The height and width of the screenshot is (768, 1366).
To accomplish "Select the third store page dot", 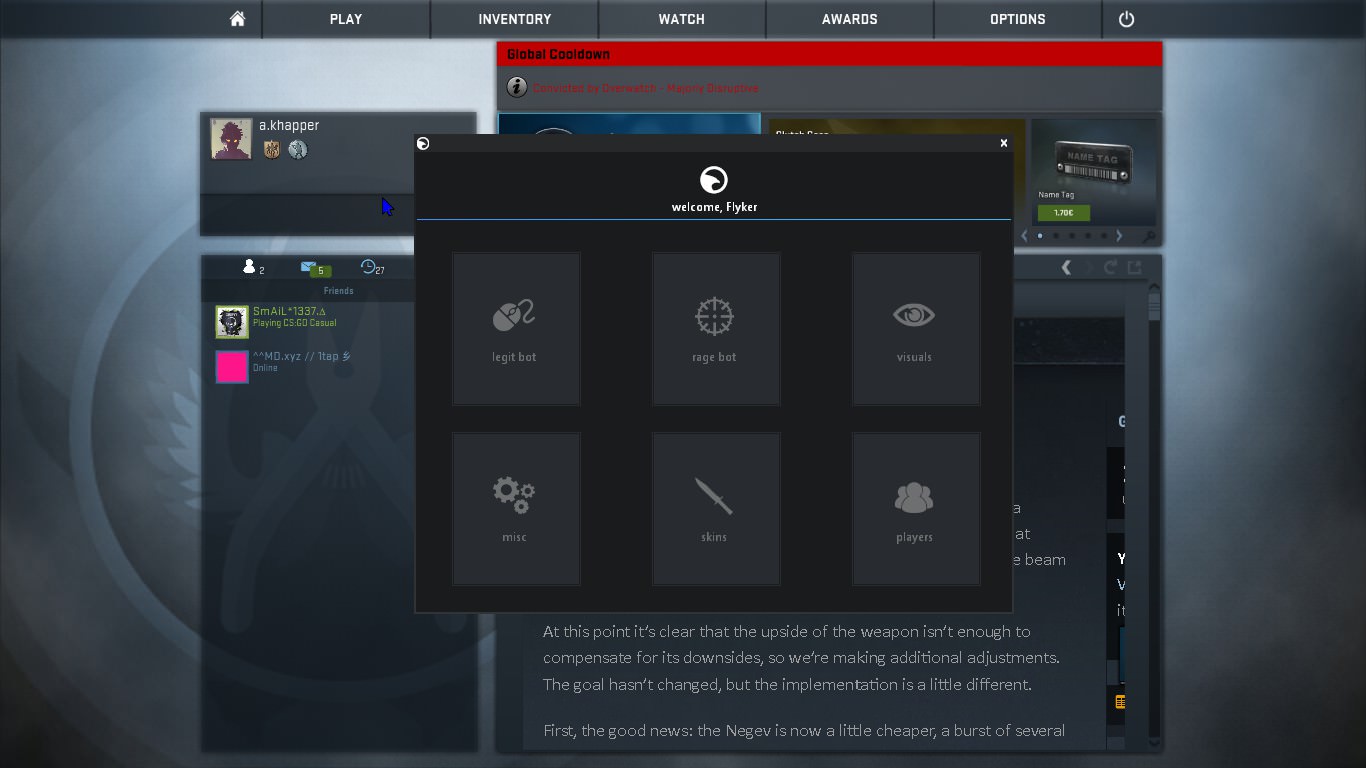I will click(x=1072, y=236).
